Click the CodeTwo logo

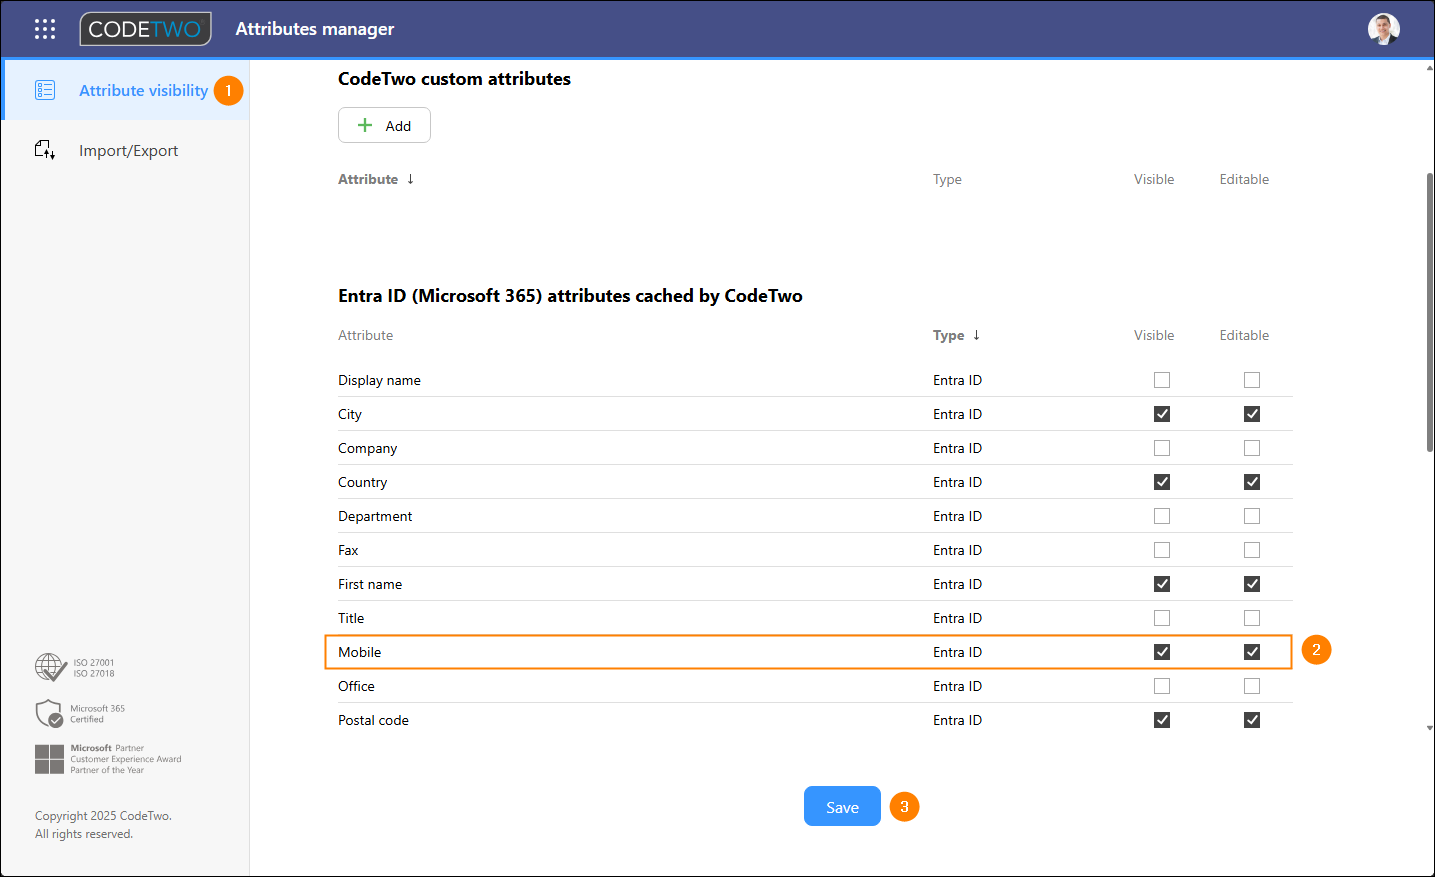point(146,29)
